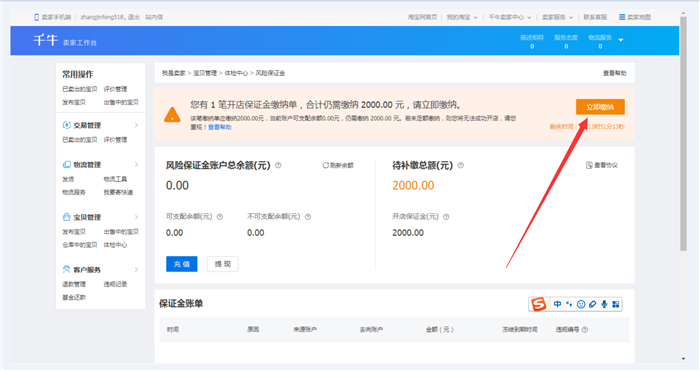Click help icon beside 风险保证金账户总余额

tap(278, 166)
